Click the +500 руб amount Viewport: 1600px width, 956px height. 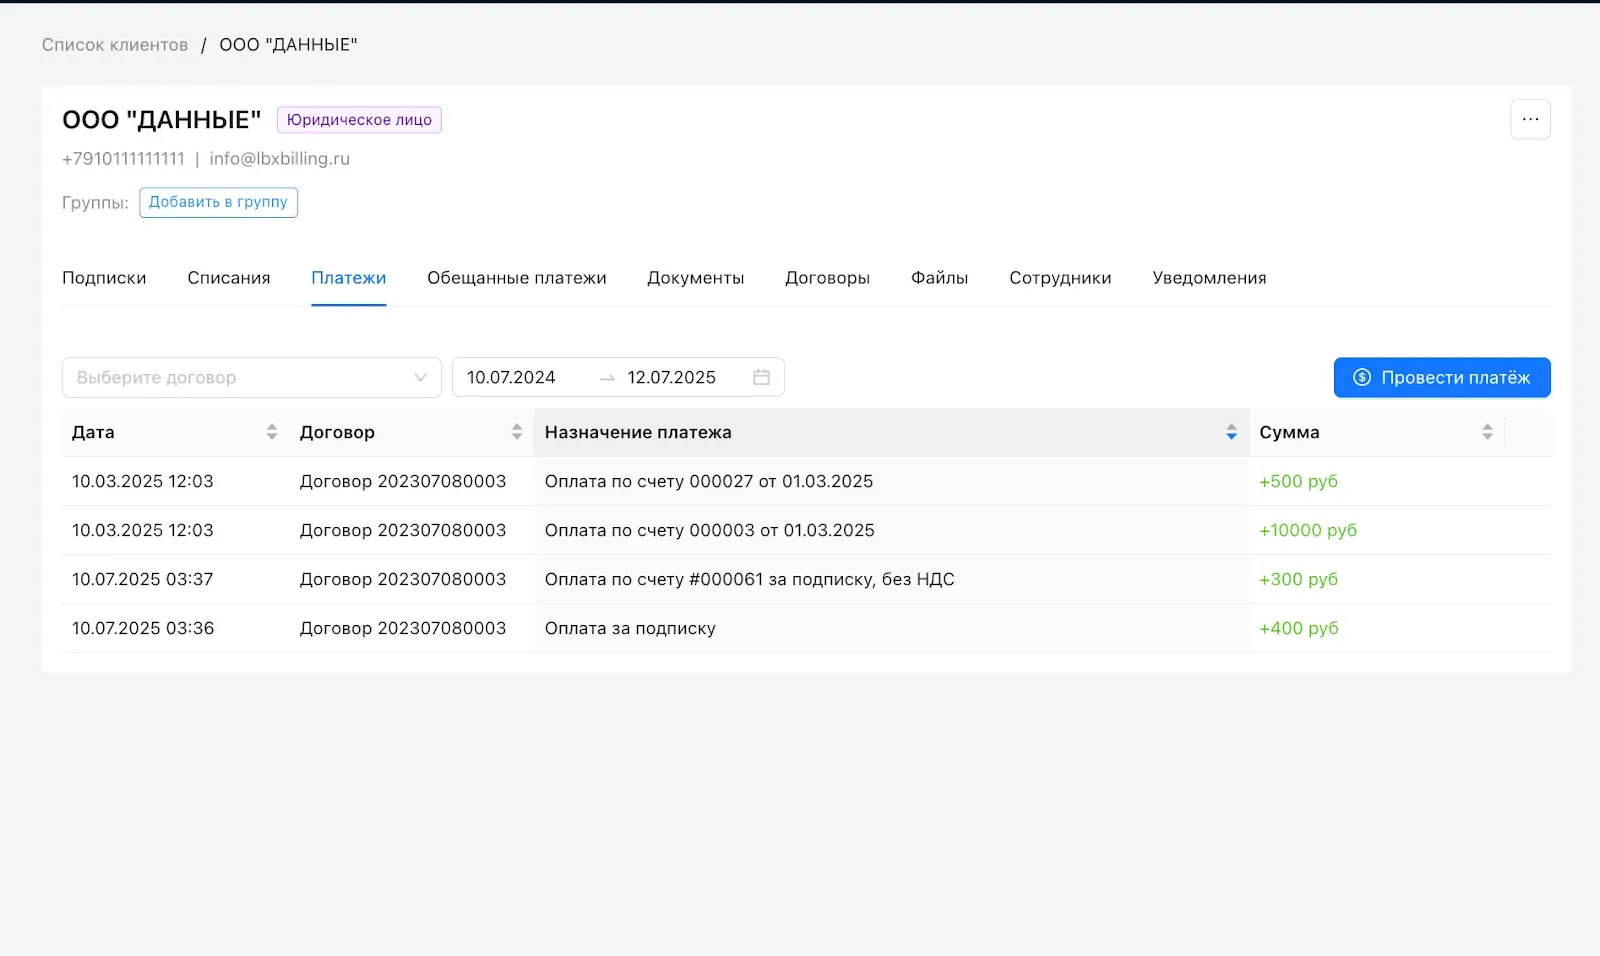coord(1298,481)
